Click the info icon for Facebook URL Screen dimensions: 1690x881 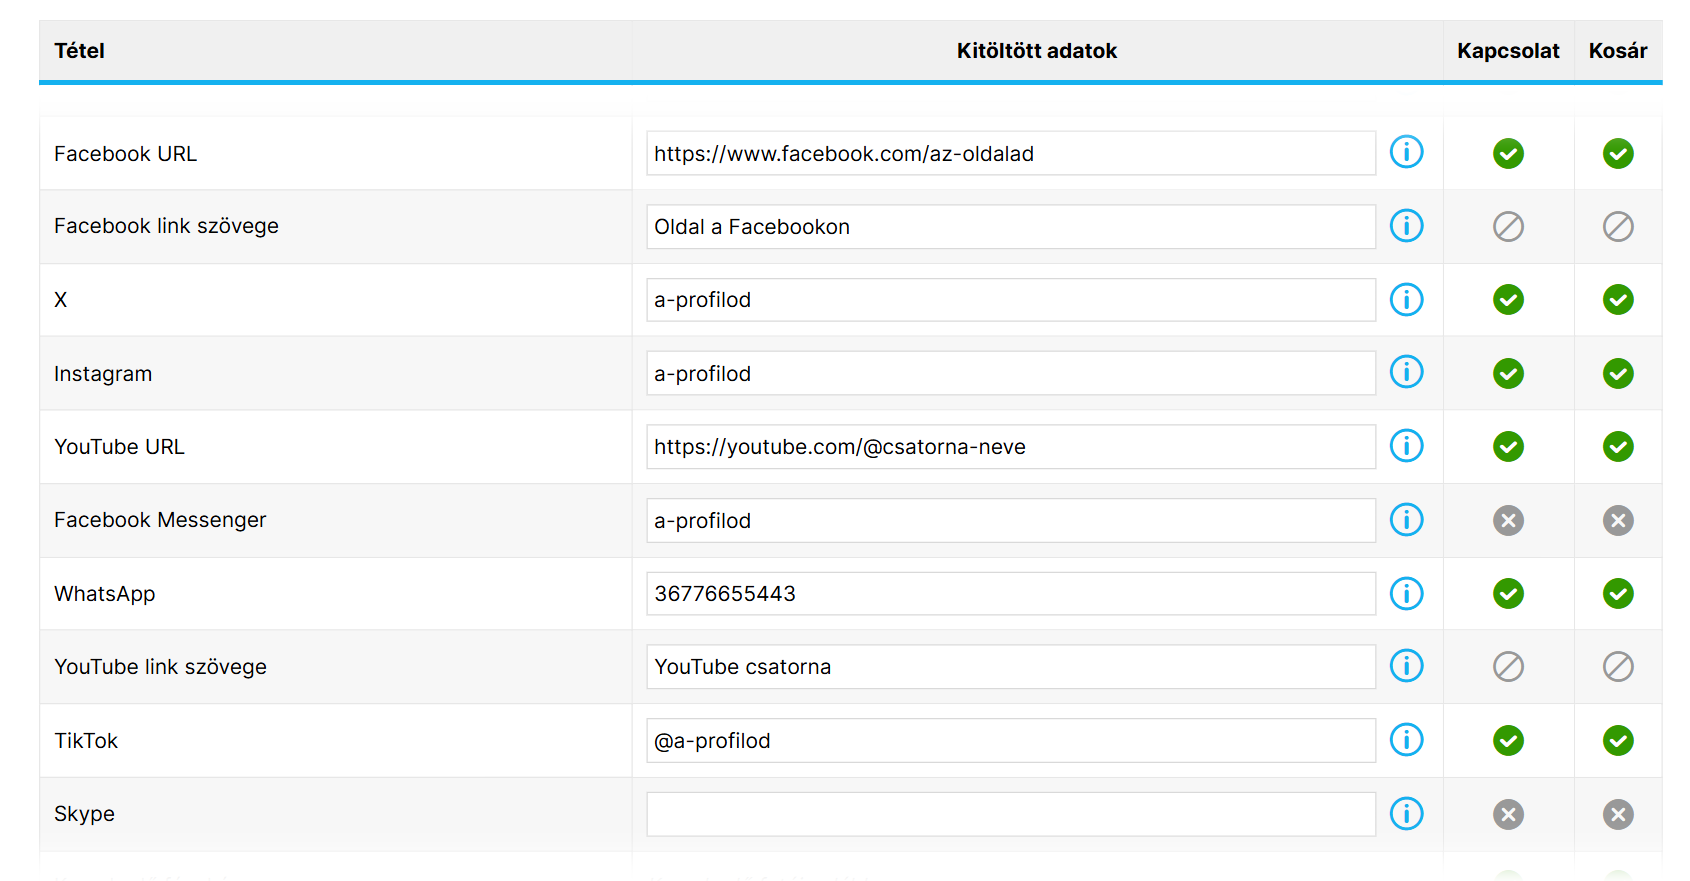[1406, 152]
